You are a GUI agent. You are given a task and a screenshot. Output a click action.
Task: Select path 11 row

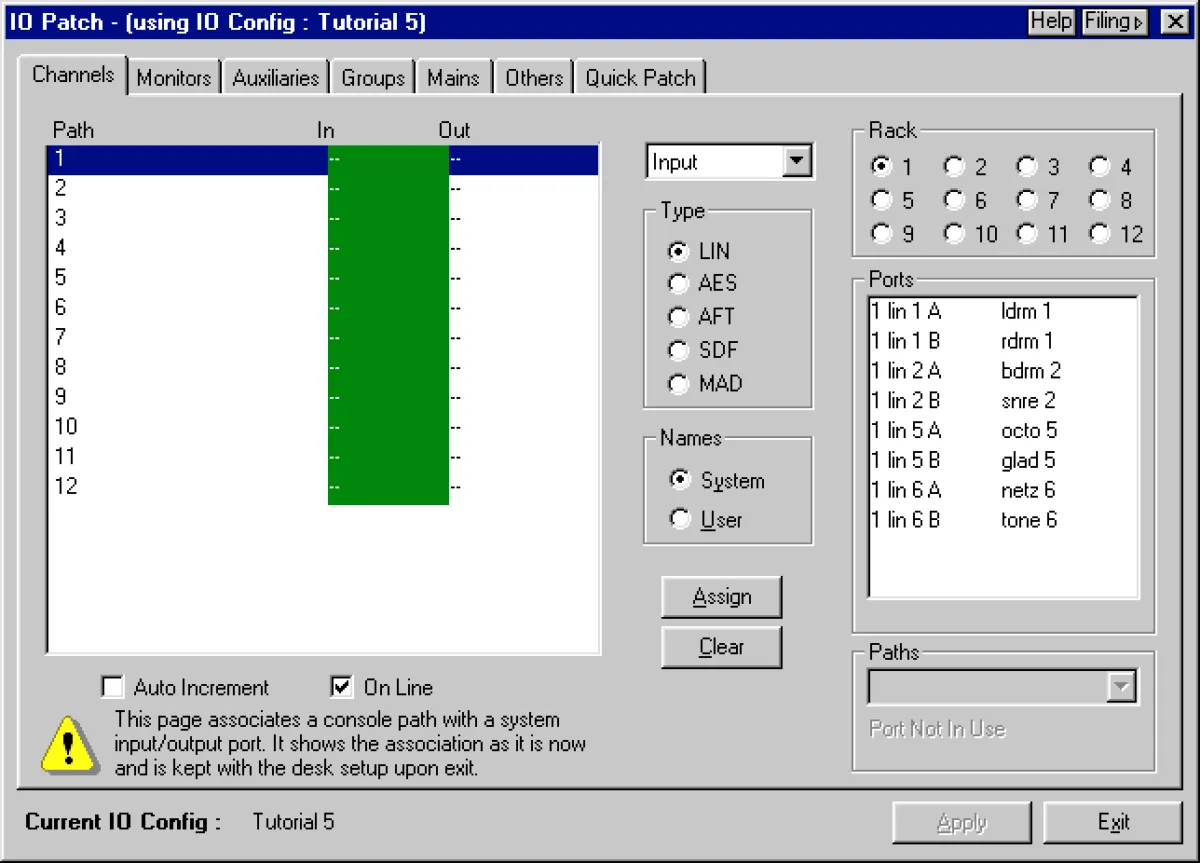point(323,457)
